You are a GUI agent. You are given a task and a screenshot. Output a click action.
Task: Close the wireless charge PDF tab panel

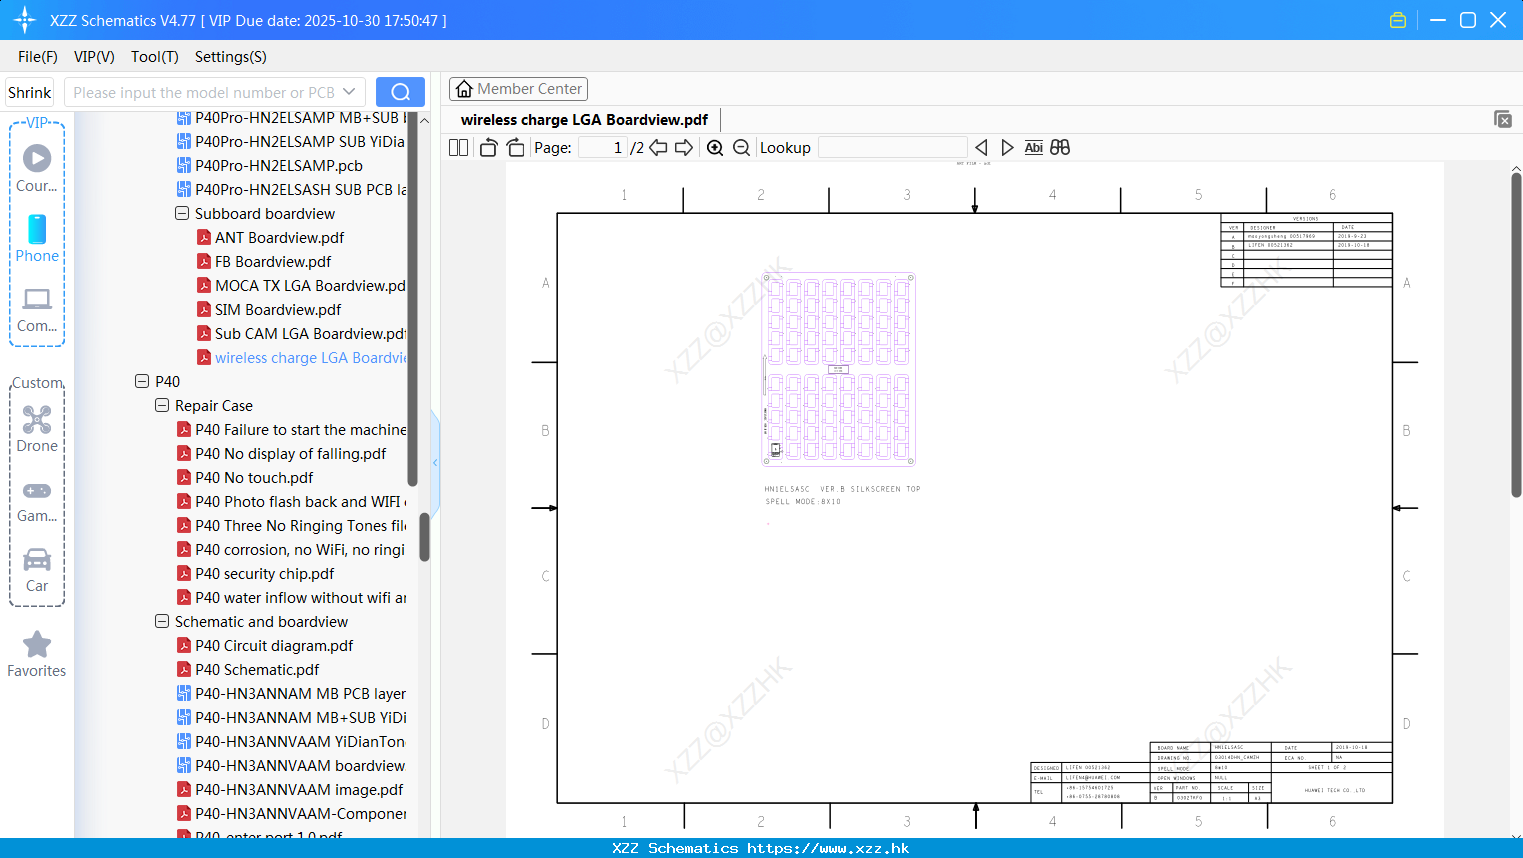[1502, 119]
